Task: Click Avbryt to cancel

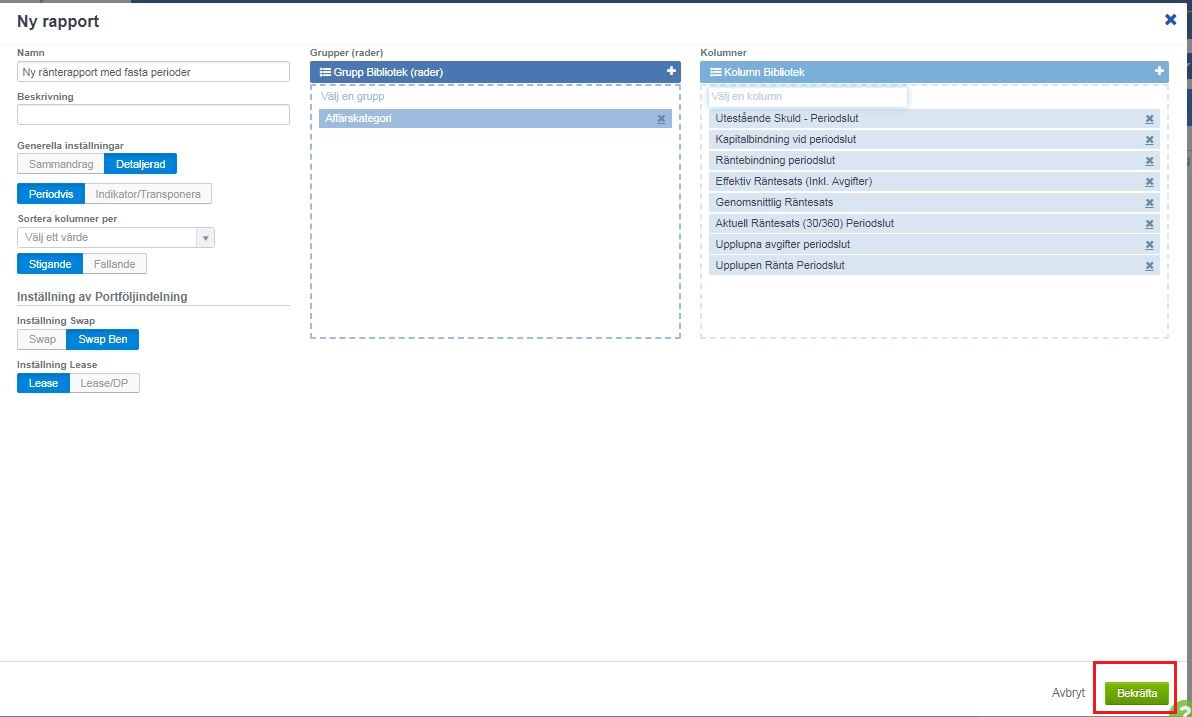Action: coord(1068,693)
